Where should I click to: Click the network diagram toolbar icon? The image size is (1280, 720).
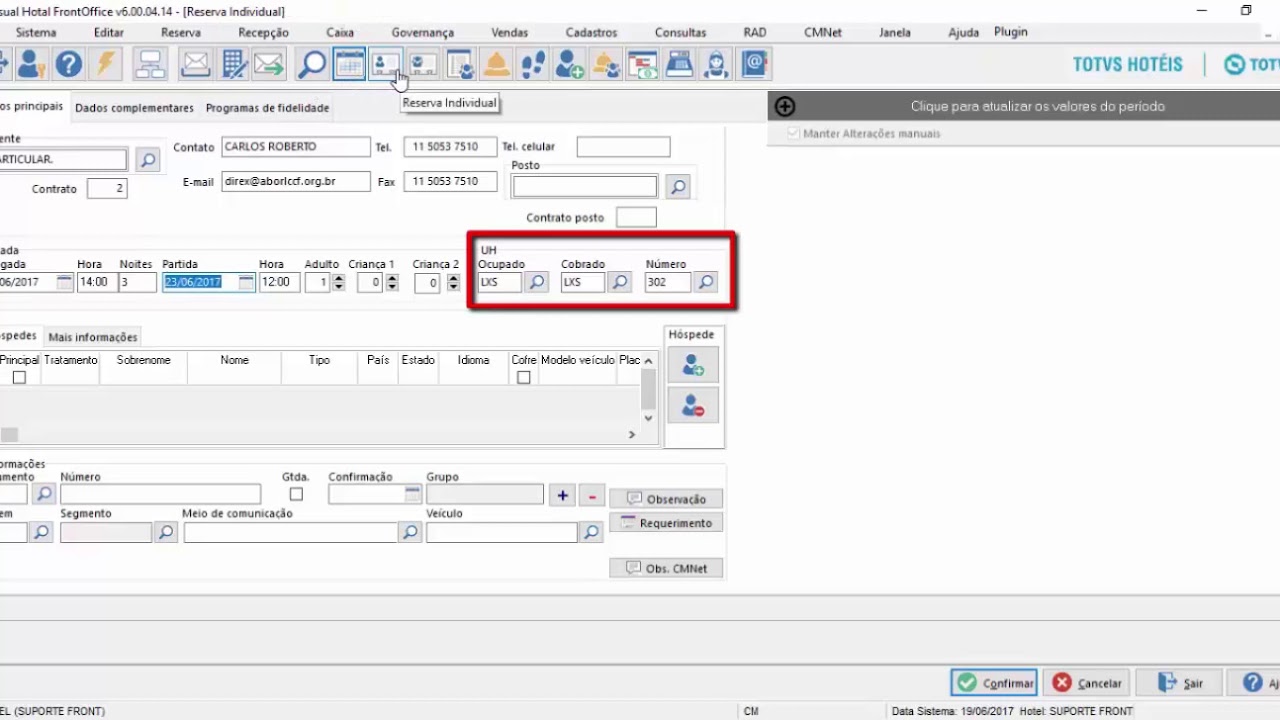pyautogui.click(x=150, y=64)
